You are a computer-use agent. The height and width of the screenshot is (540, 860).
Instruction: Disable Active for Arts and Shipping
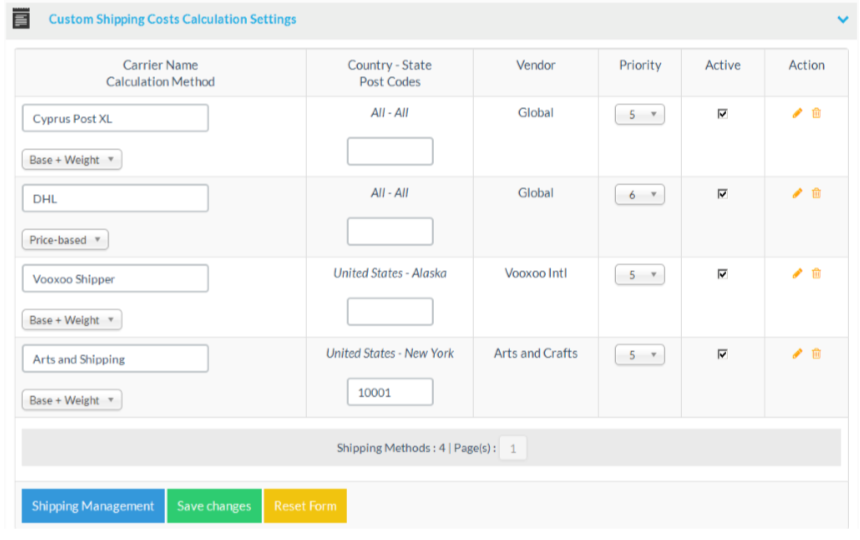(x=722, y=354)
